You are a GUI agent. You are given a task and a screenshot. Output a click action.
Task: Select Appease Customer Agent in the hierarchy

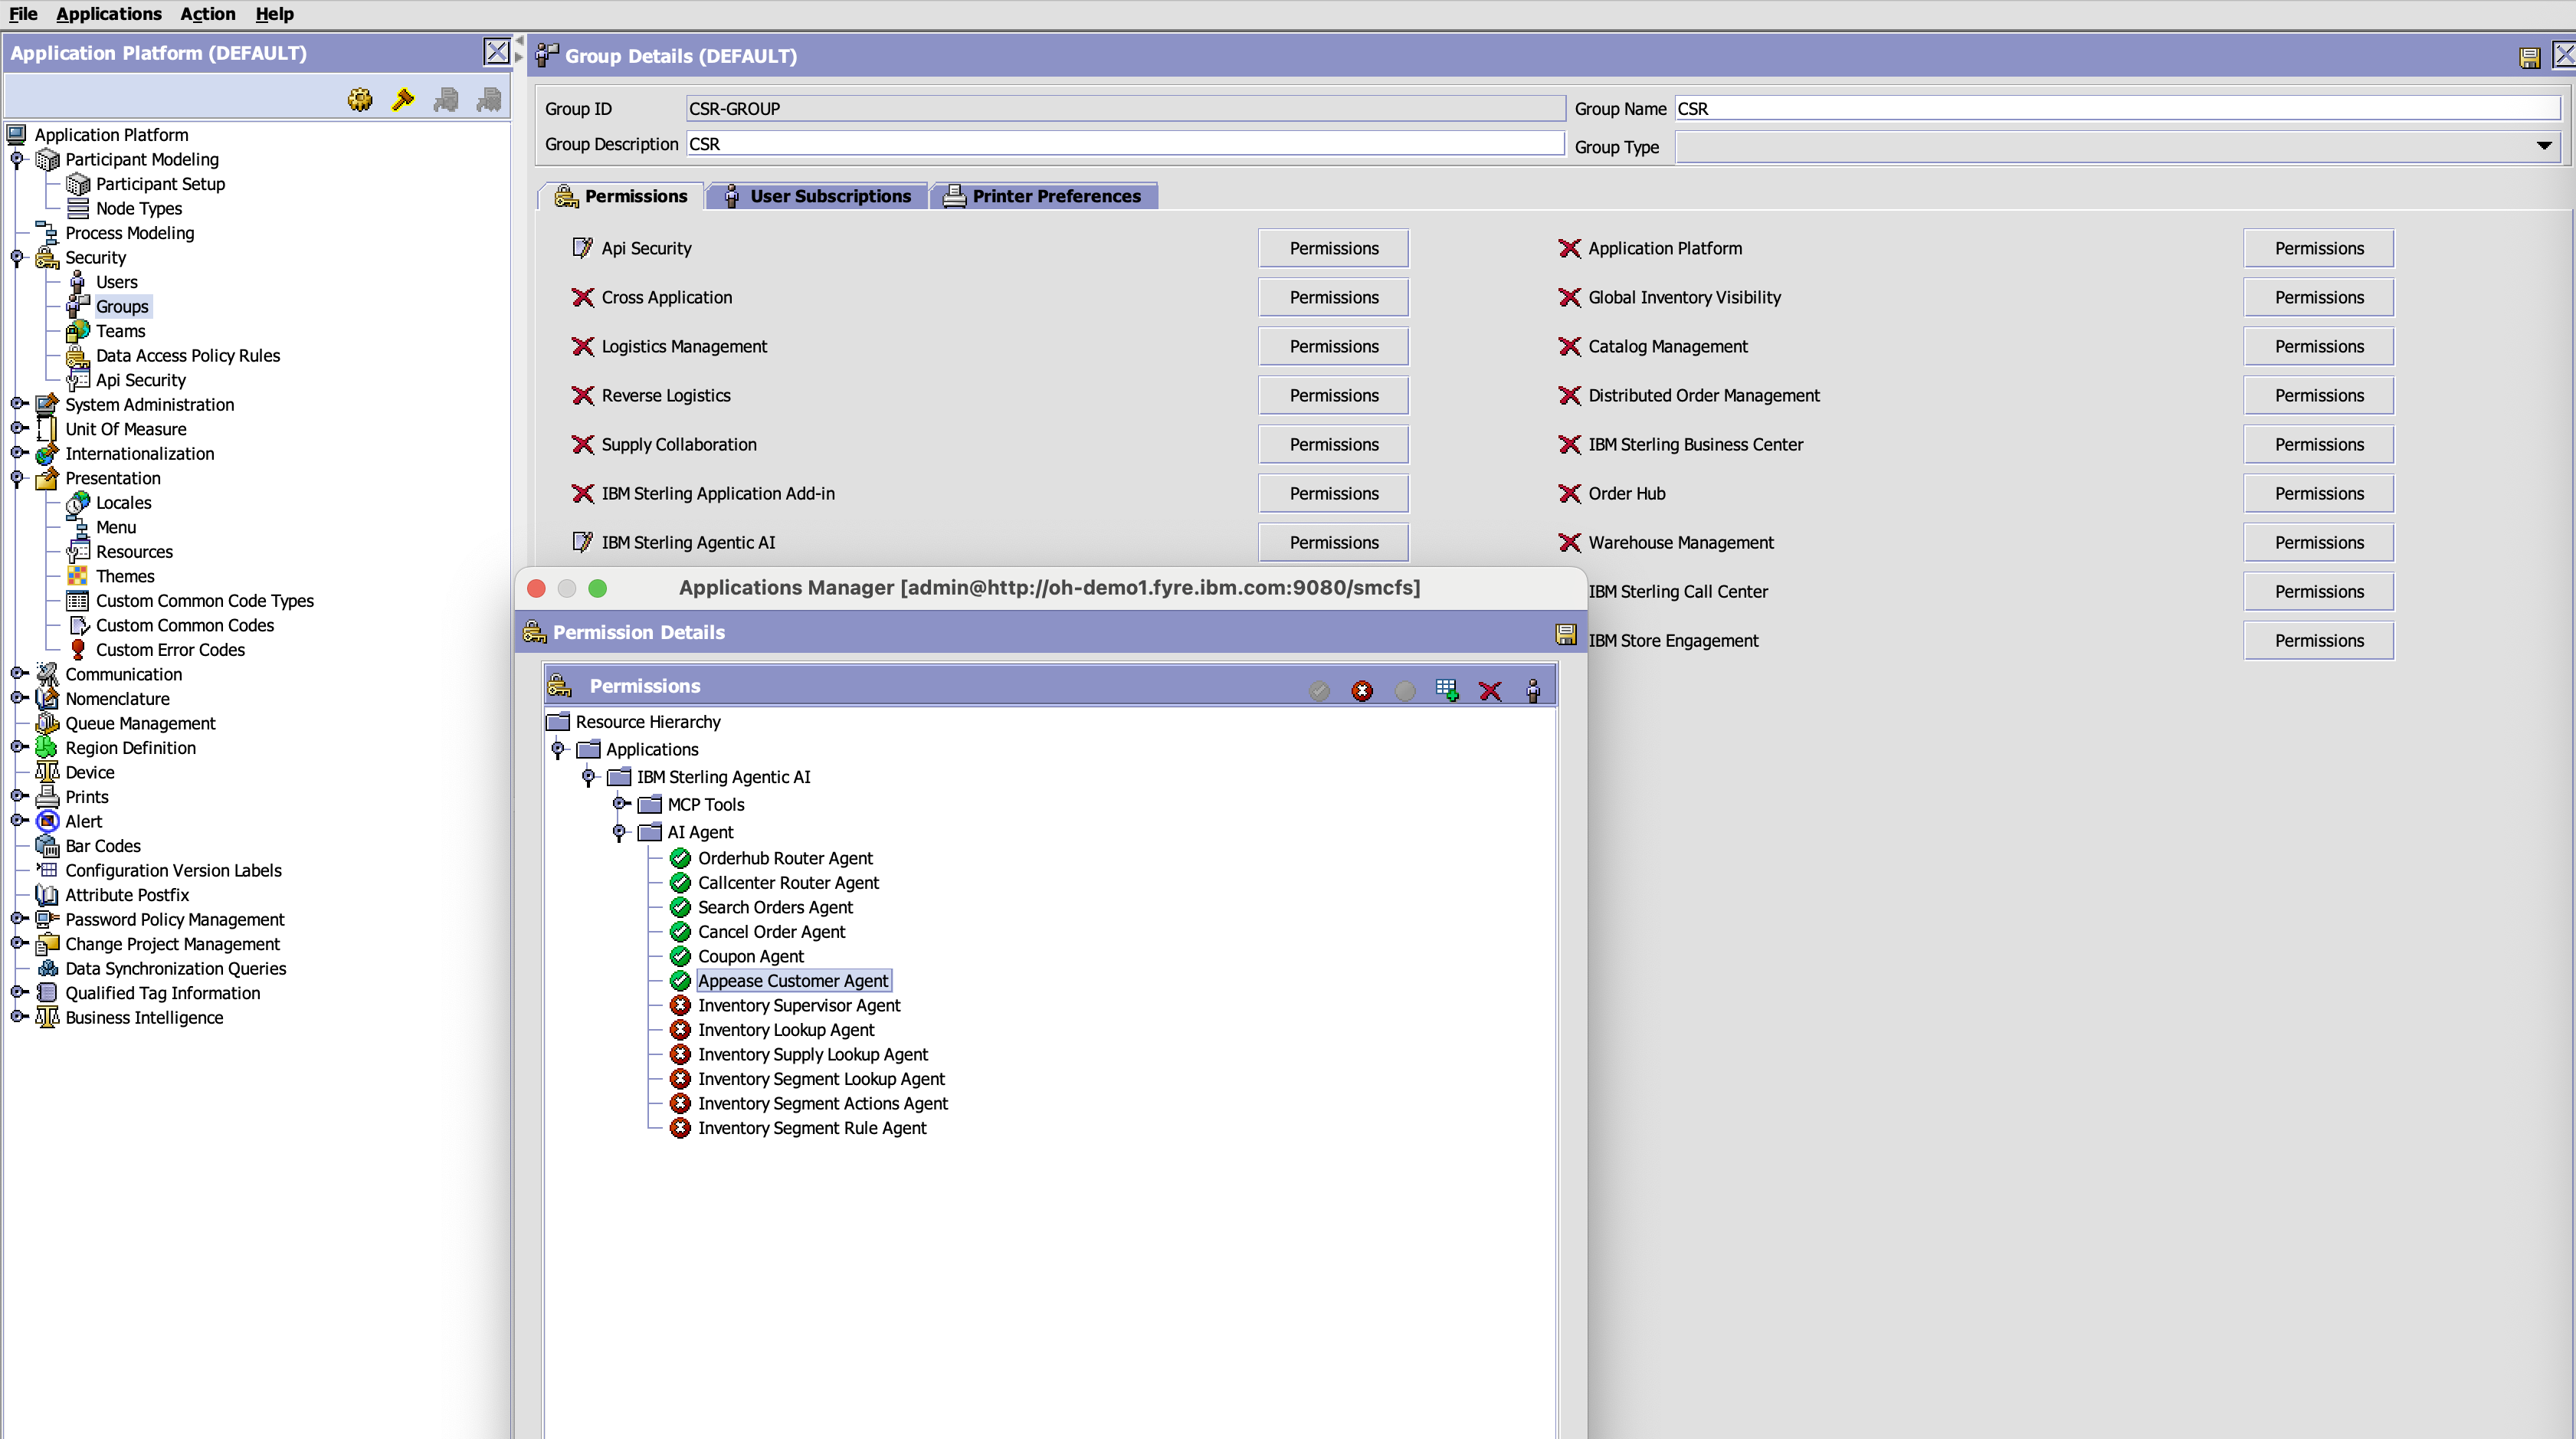point(793,981)
